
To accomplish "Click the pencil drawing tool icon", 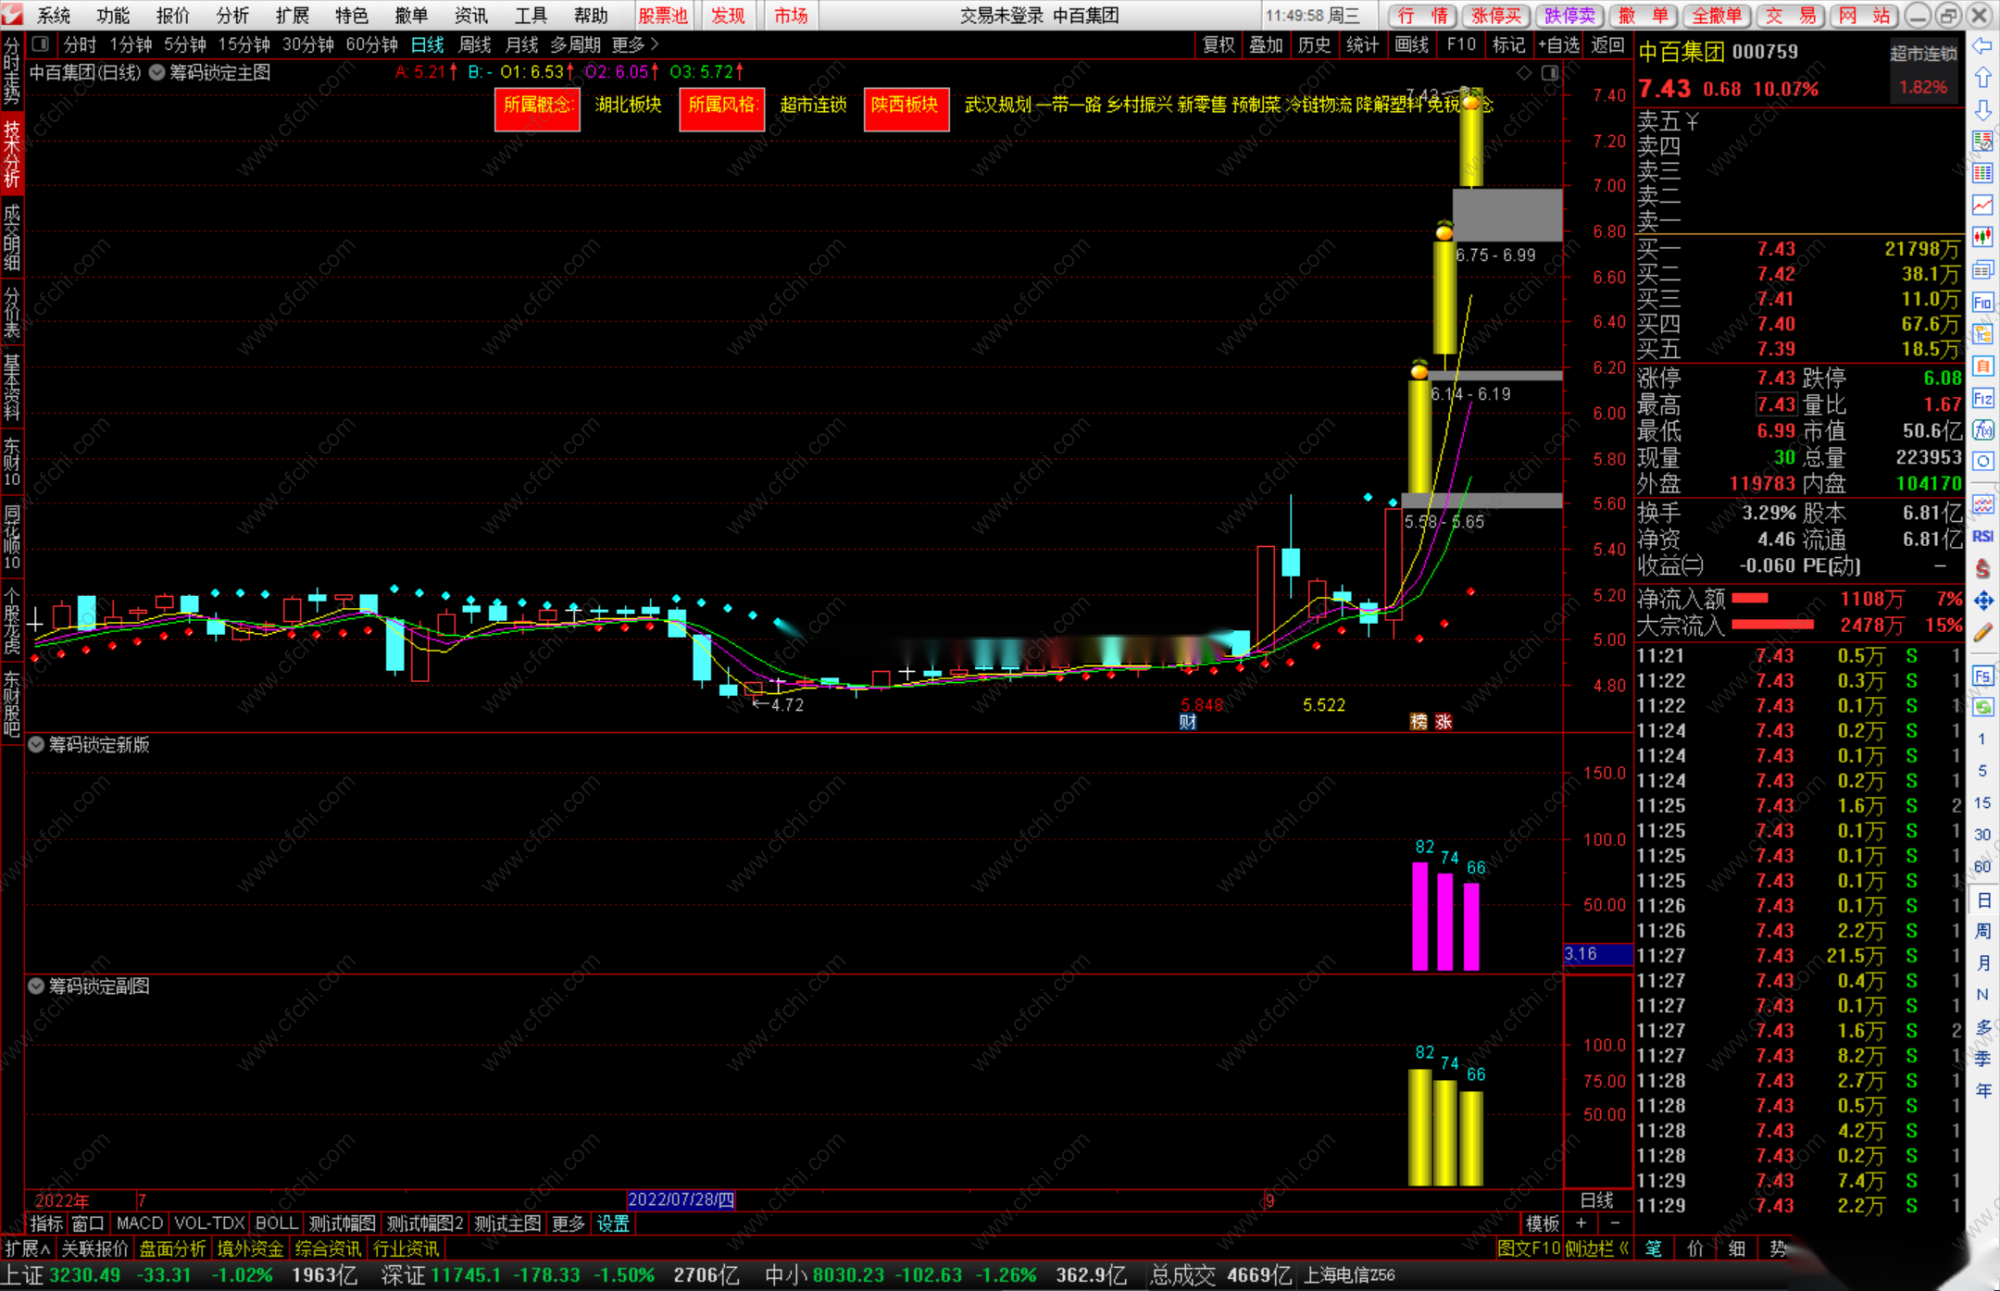I will coord(1983,633).
